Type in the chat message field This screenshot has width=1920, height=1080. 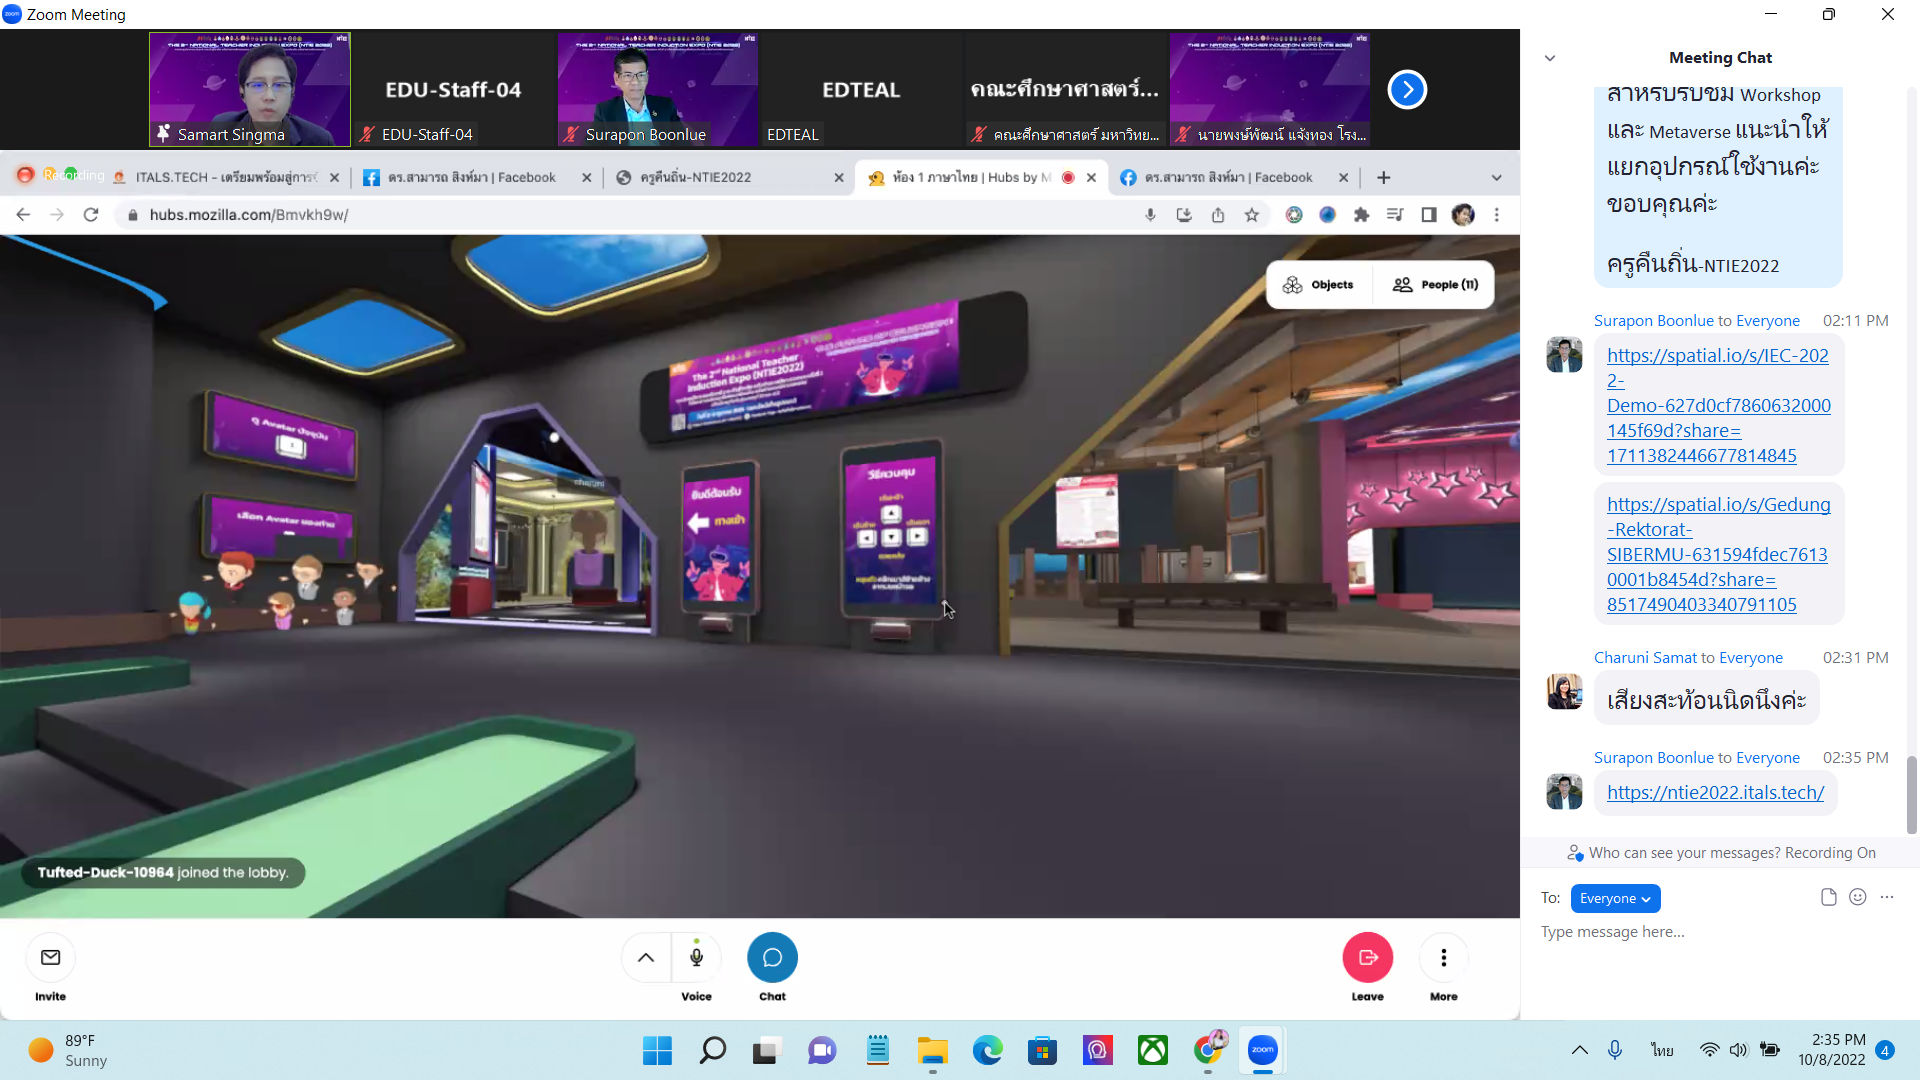1700,932
